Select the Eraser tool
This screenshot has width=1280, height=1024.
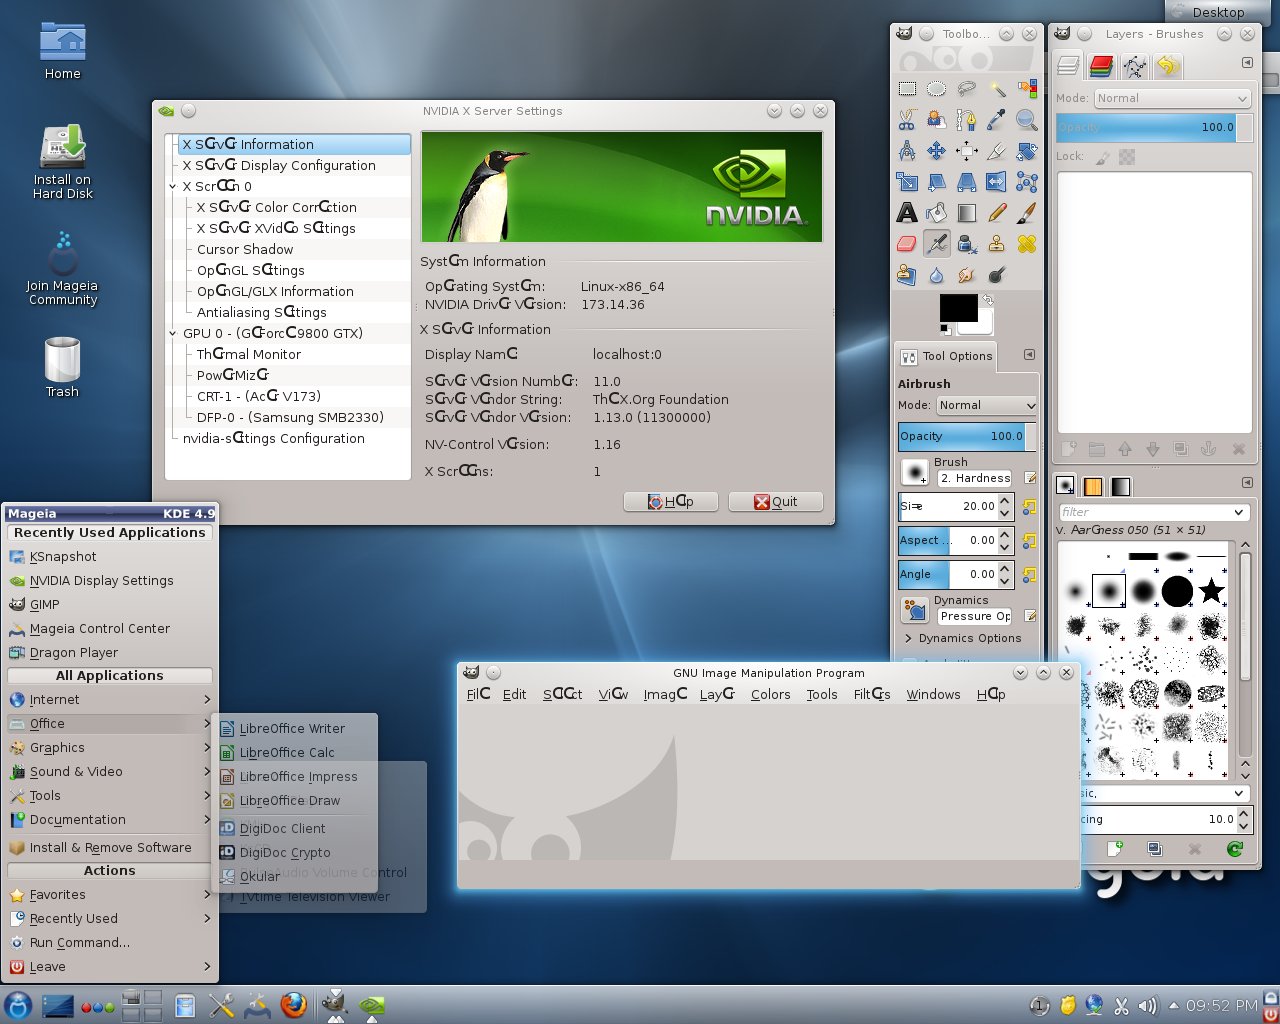click(907, 244)
